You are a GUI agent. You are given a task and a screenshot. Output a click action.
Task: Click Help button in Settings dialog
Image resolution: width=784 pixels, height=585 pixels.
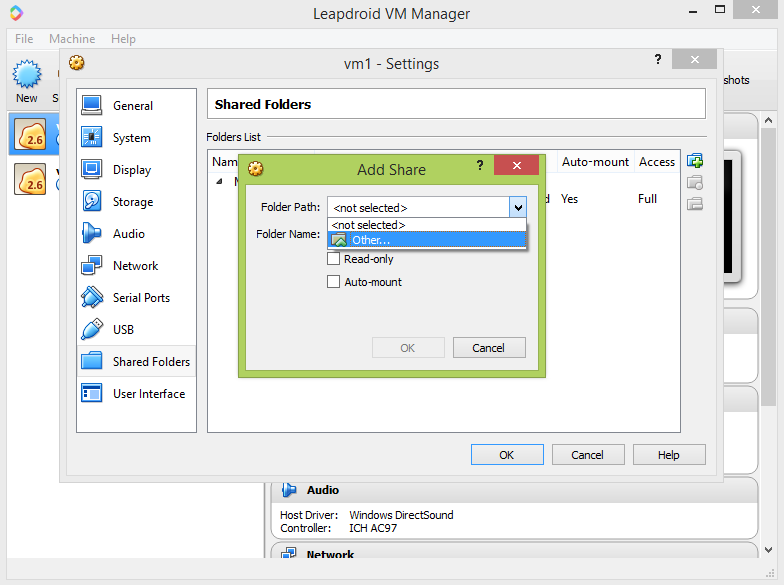point(669,454)
